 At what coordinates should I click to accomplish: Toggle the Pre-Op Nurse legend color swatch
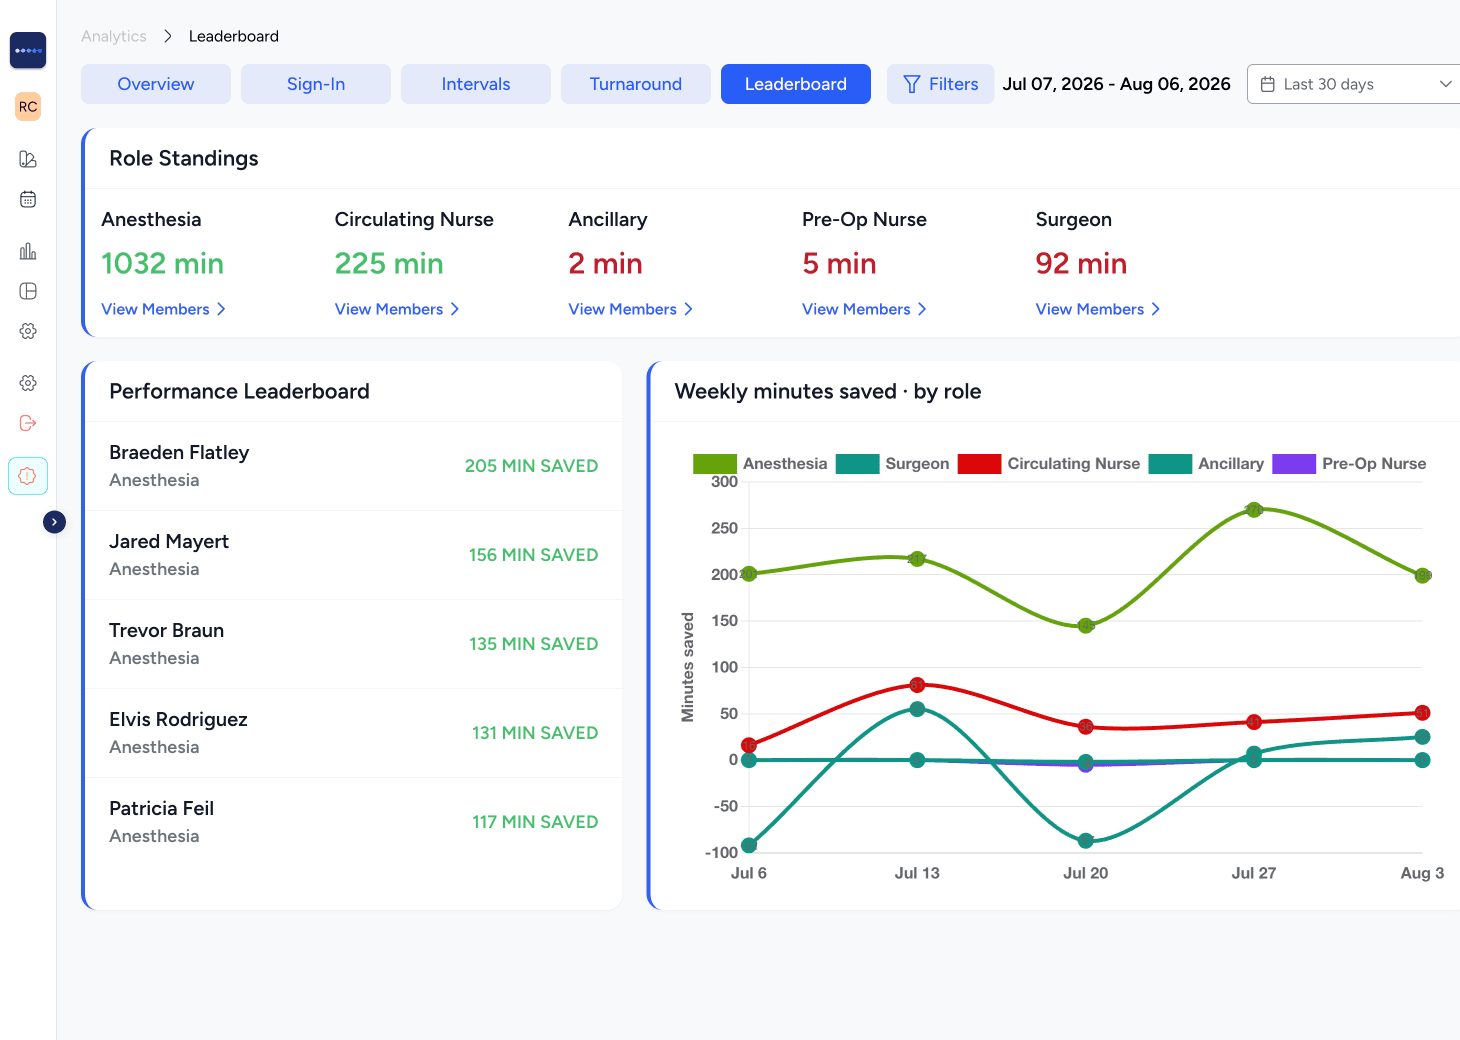(x=1294, y=464)
